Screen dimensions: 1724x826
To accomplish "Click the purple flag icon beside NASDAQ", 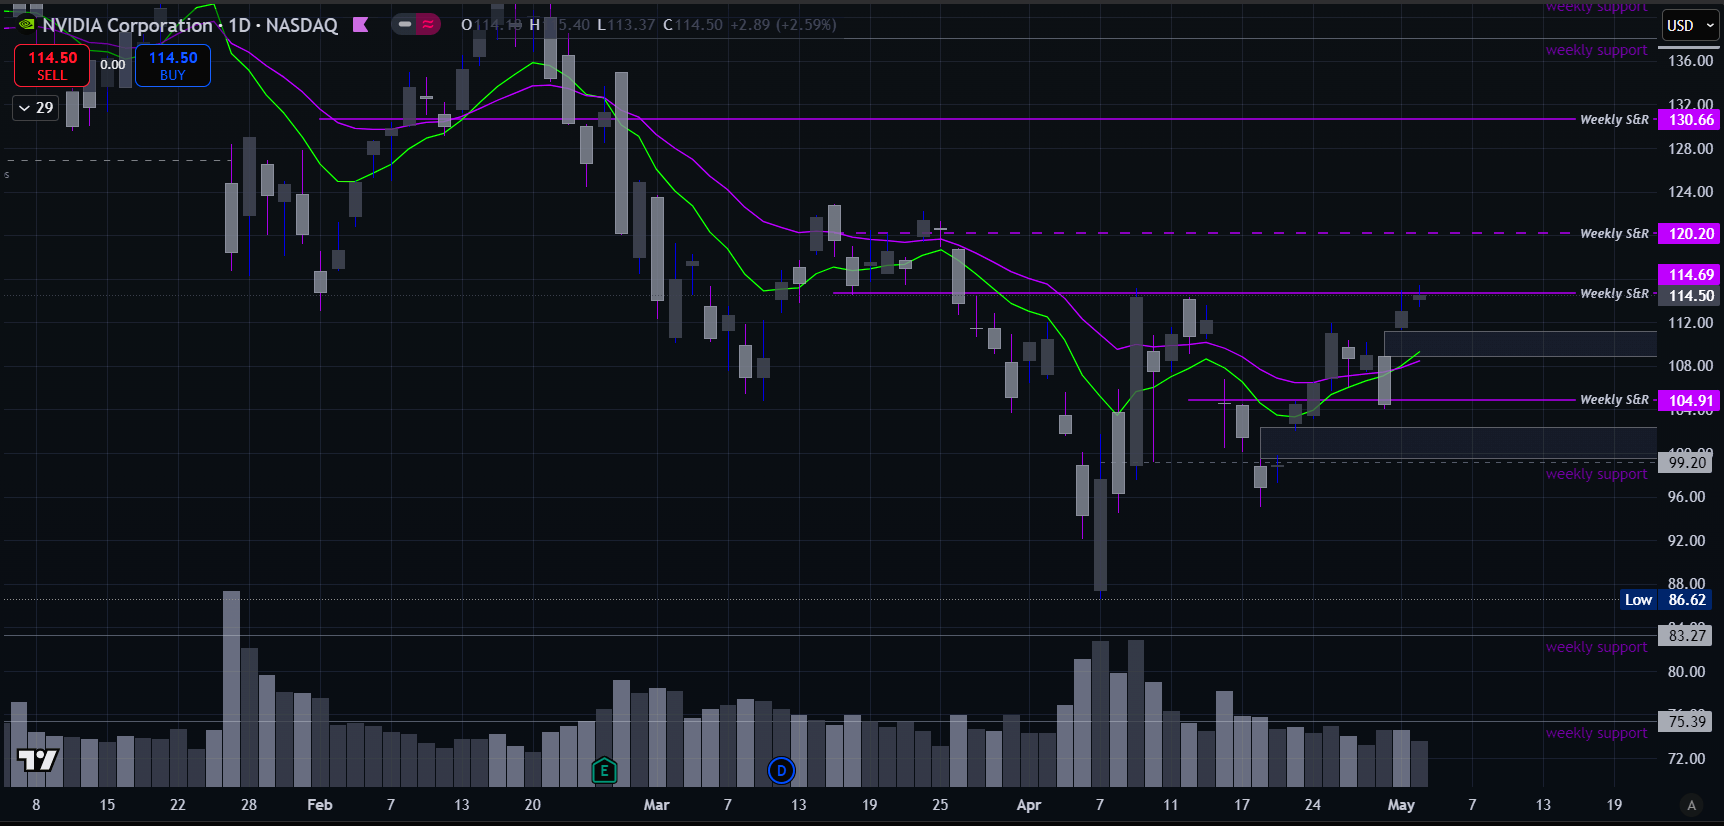I will [x=361, y=25].
